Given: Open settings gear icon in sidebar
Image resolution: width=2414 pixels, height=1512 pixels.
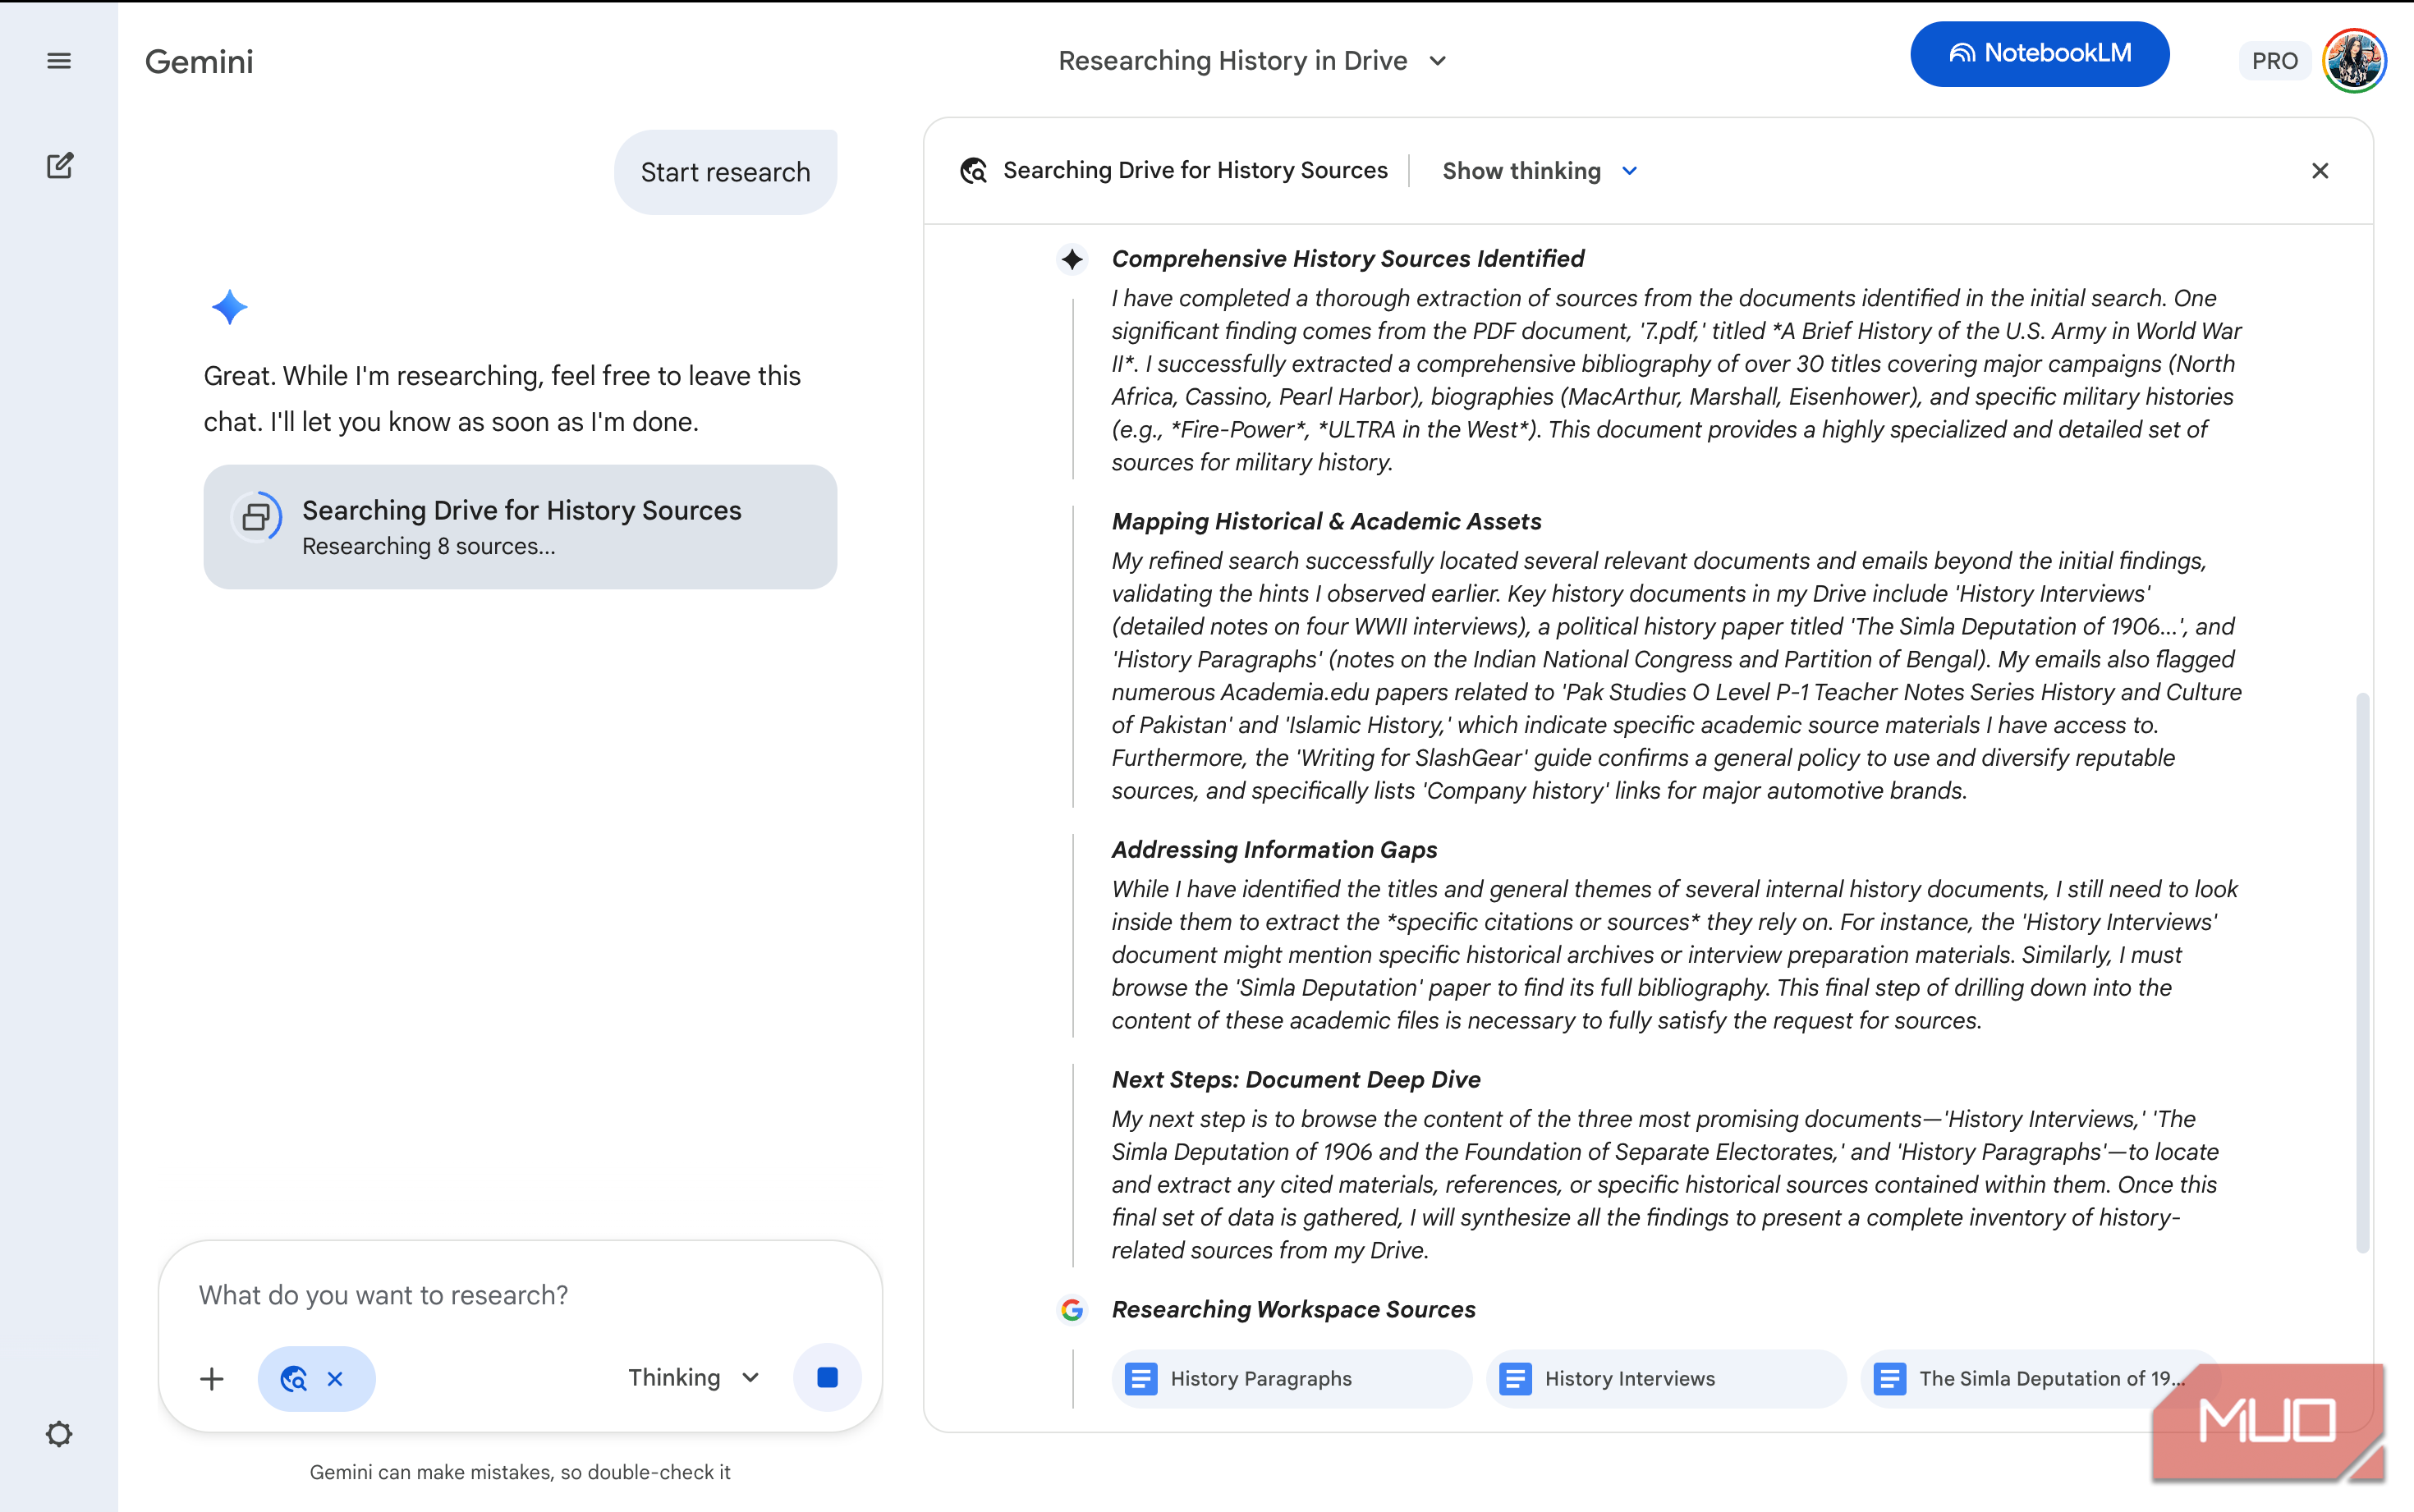Looking at the screenshot, I should click(x=59, y=1433).
